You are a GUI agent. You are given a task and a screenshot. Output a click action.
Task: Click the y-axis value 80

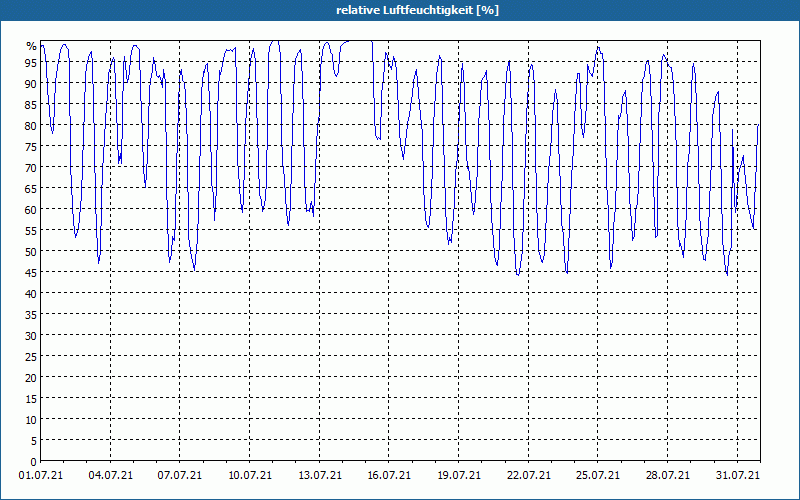click(x=31, y=126)
